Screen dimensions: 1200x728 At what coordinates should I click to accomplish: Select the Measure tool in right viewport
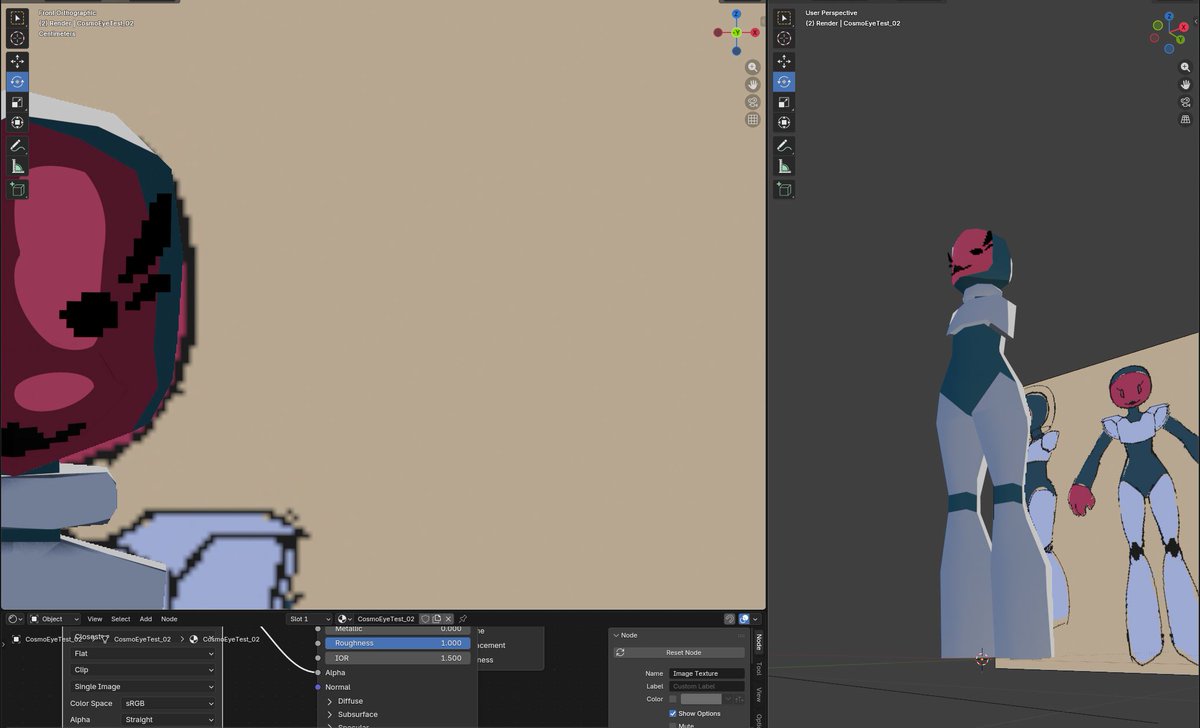pyautogui.click(x=784, y=166)
